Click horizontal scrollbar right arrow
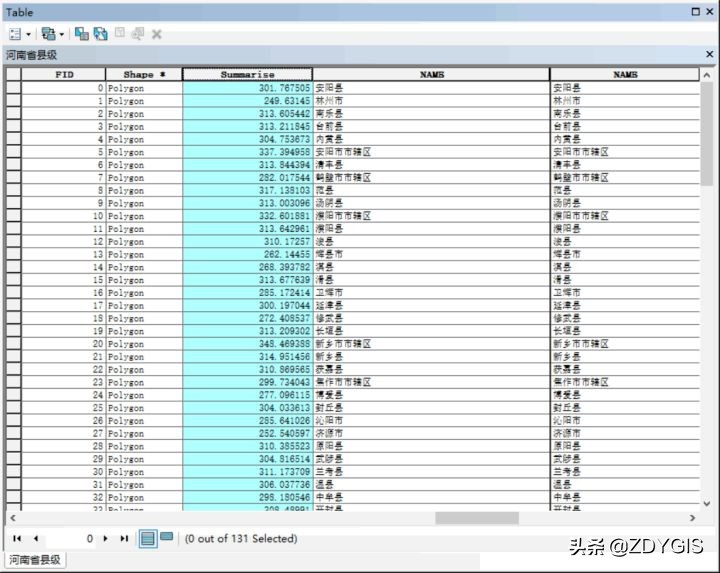This screenshot has height=573, width=720. tap(692, 518)
